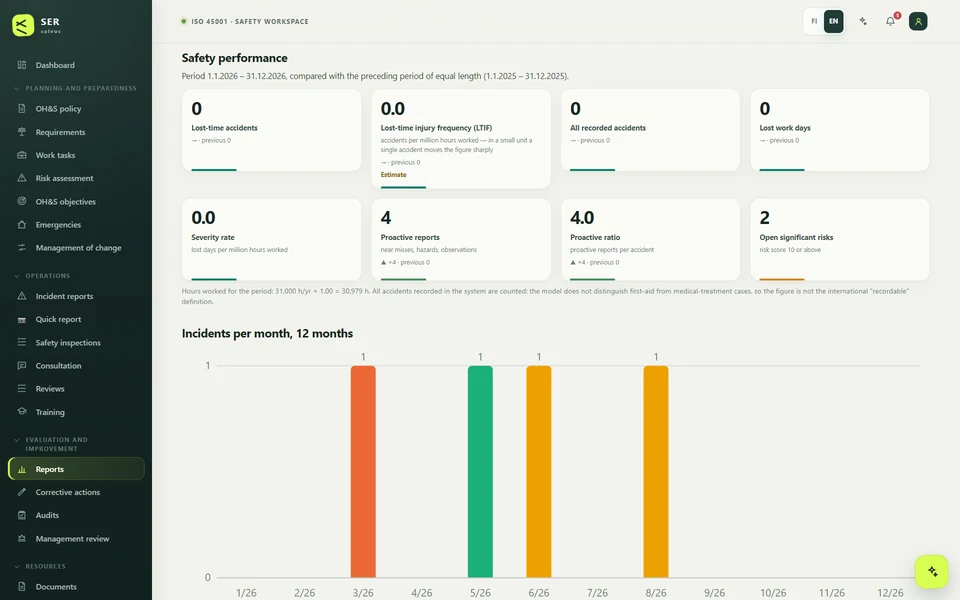Select the Lost work days card
Screen dimensions: 960x600
[x=840, y=130]
